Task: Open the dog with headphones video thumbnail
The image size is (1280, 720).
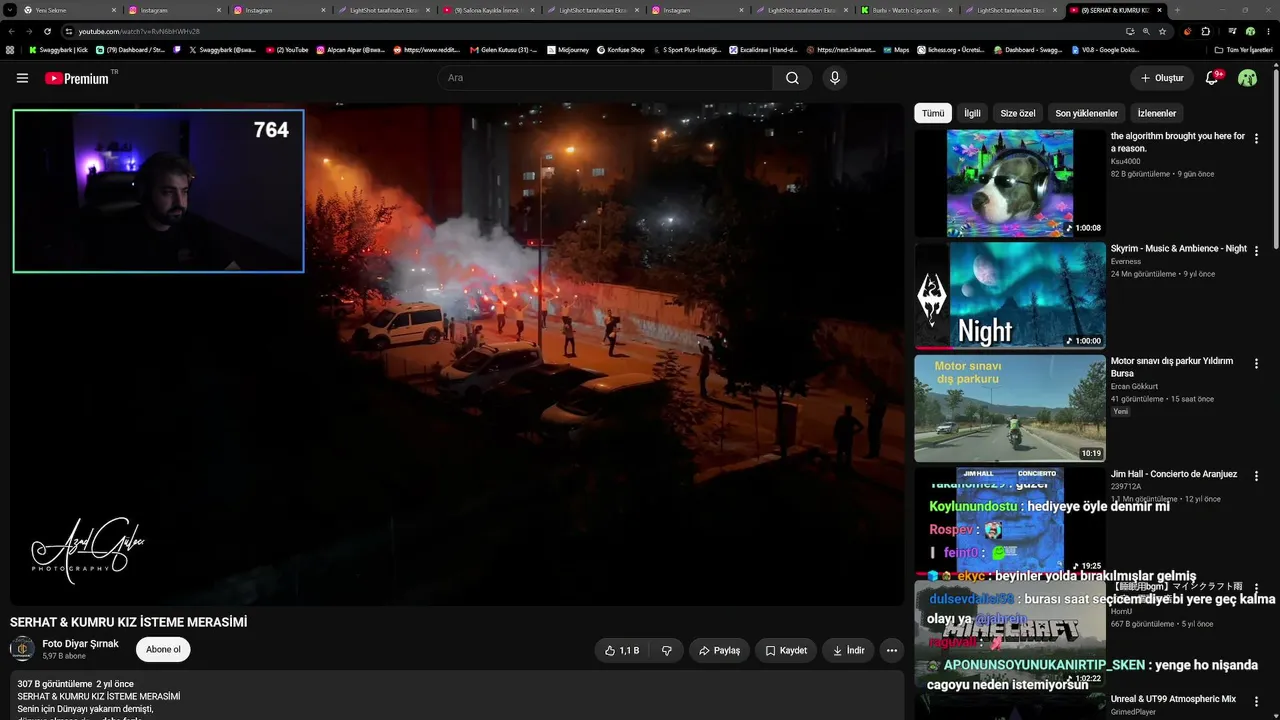Action: tap(1010, 183)
